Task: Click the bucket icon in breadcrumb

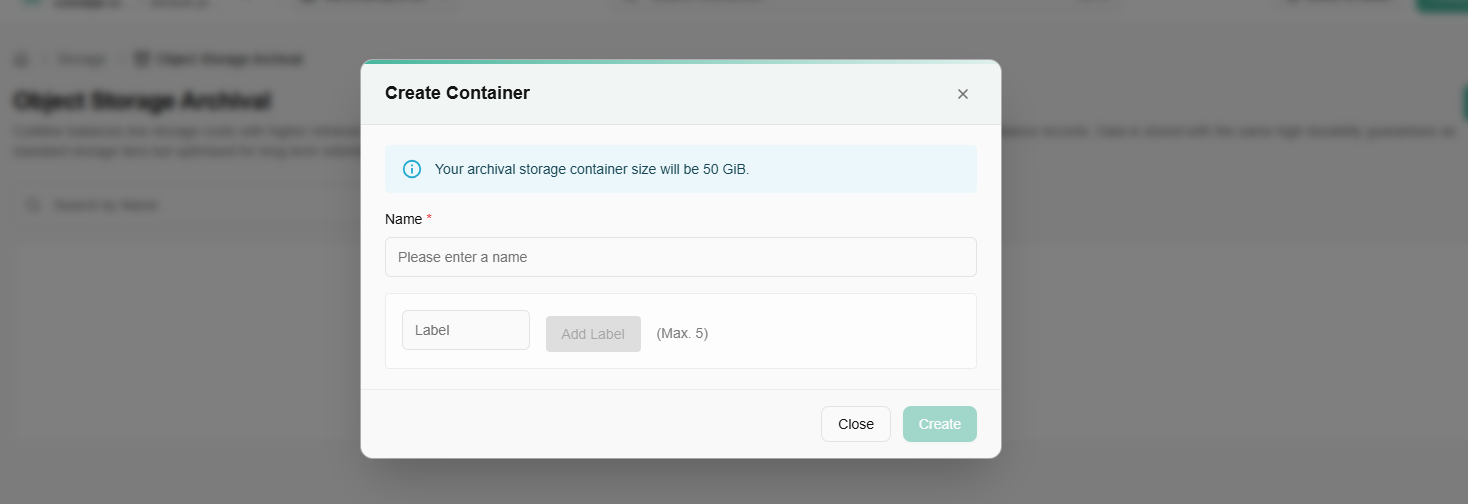Action: [x=141, y=60]
